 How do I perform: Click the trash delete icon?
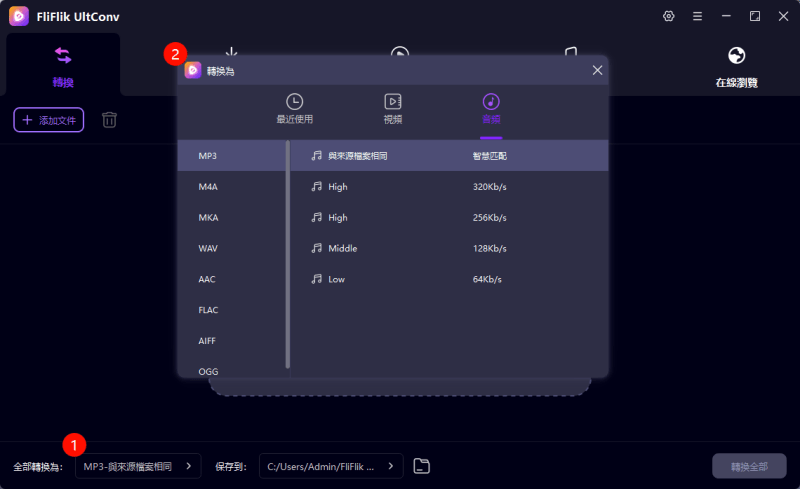coord(109,120)
